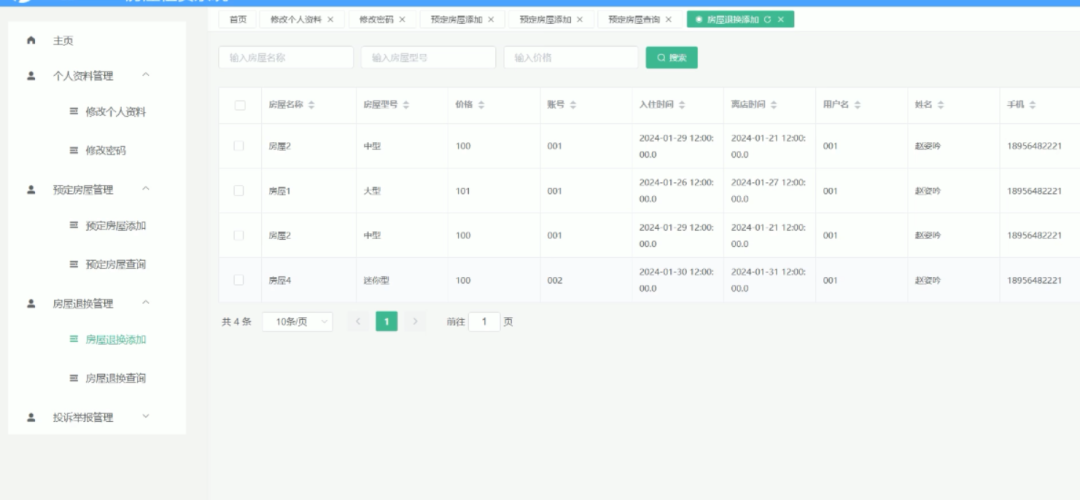The width and height of the screenshot is (1080, 500).
Task: Switch to the 首页 tab
Action: click(x=238, y=19)
